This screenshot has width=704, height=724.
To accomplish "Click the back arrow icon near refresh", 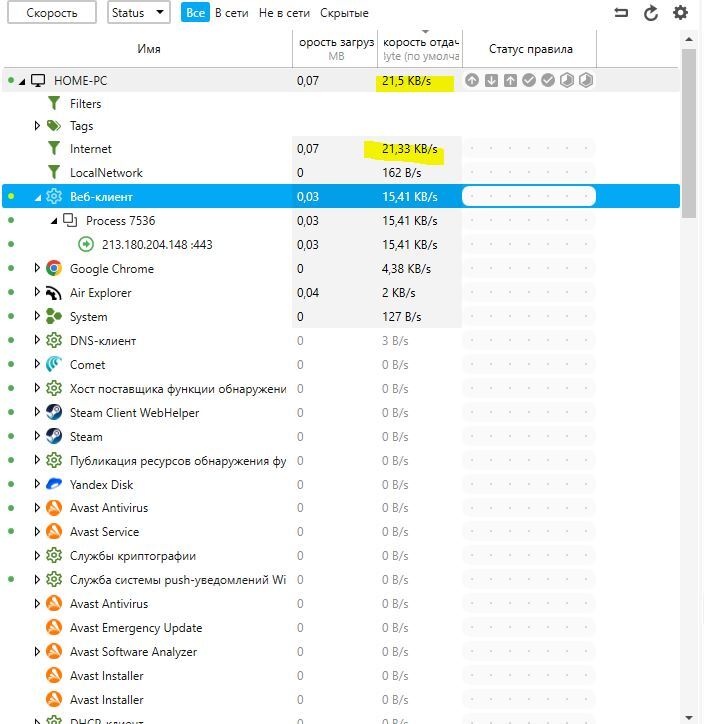I will pyautogui.click(x=621, y=13).
